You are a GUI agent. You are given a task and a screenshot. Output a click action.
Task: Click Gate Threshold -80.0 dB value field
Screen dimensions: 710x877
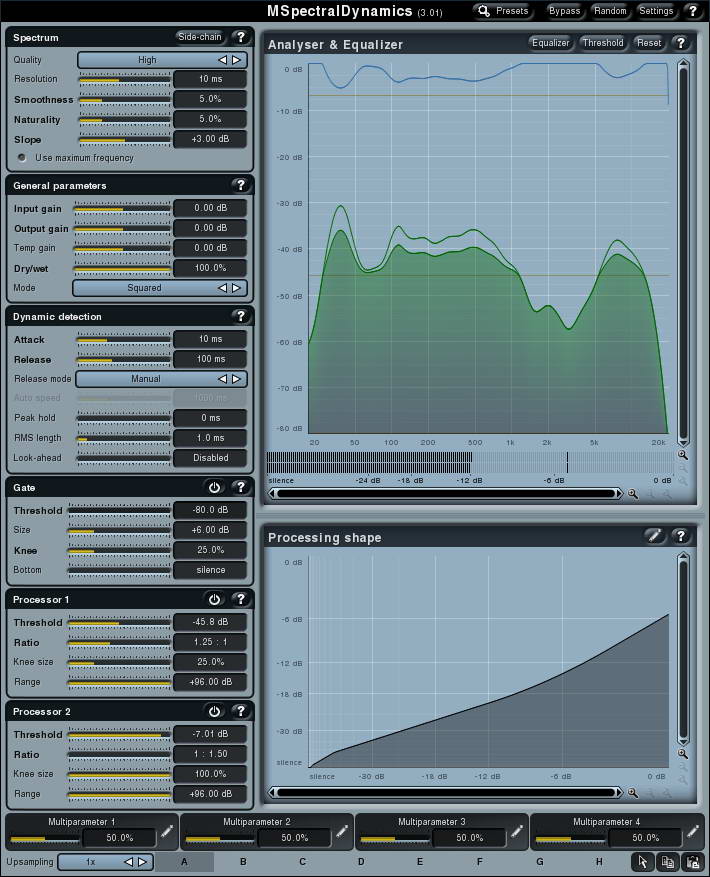(x=210, y=510)
